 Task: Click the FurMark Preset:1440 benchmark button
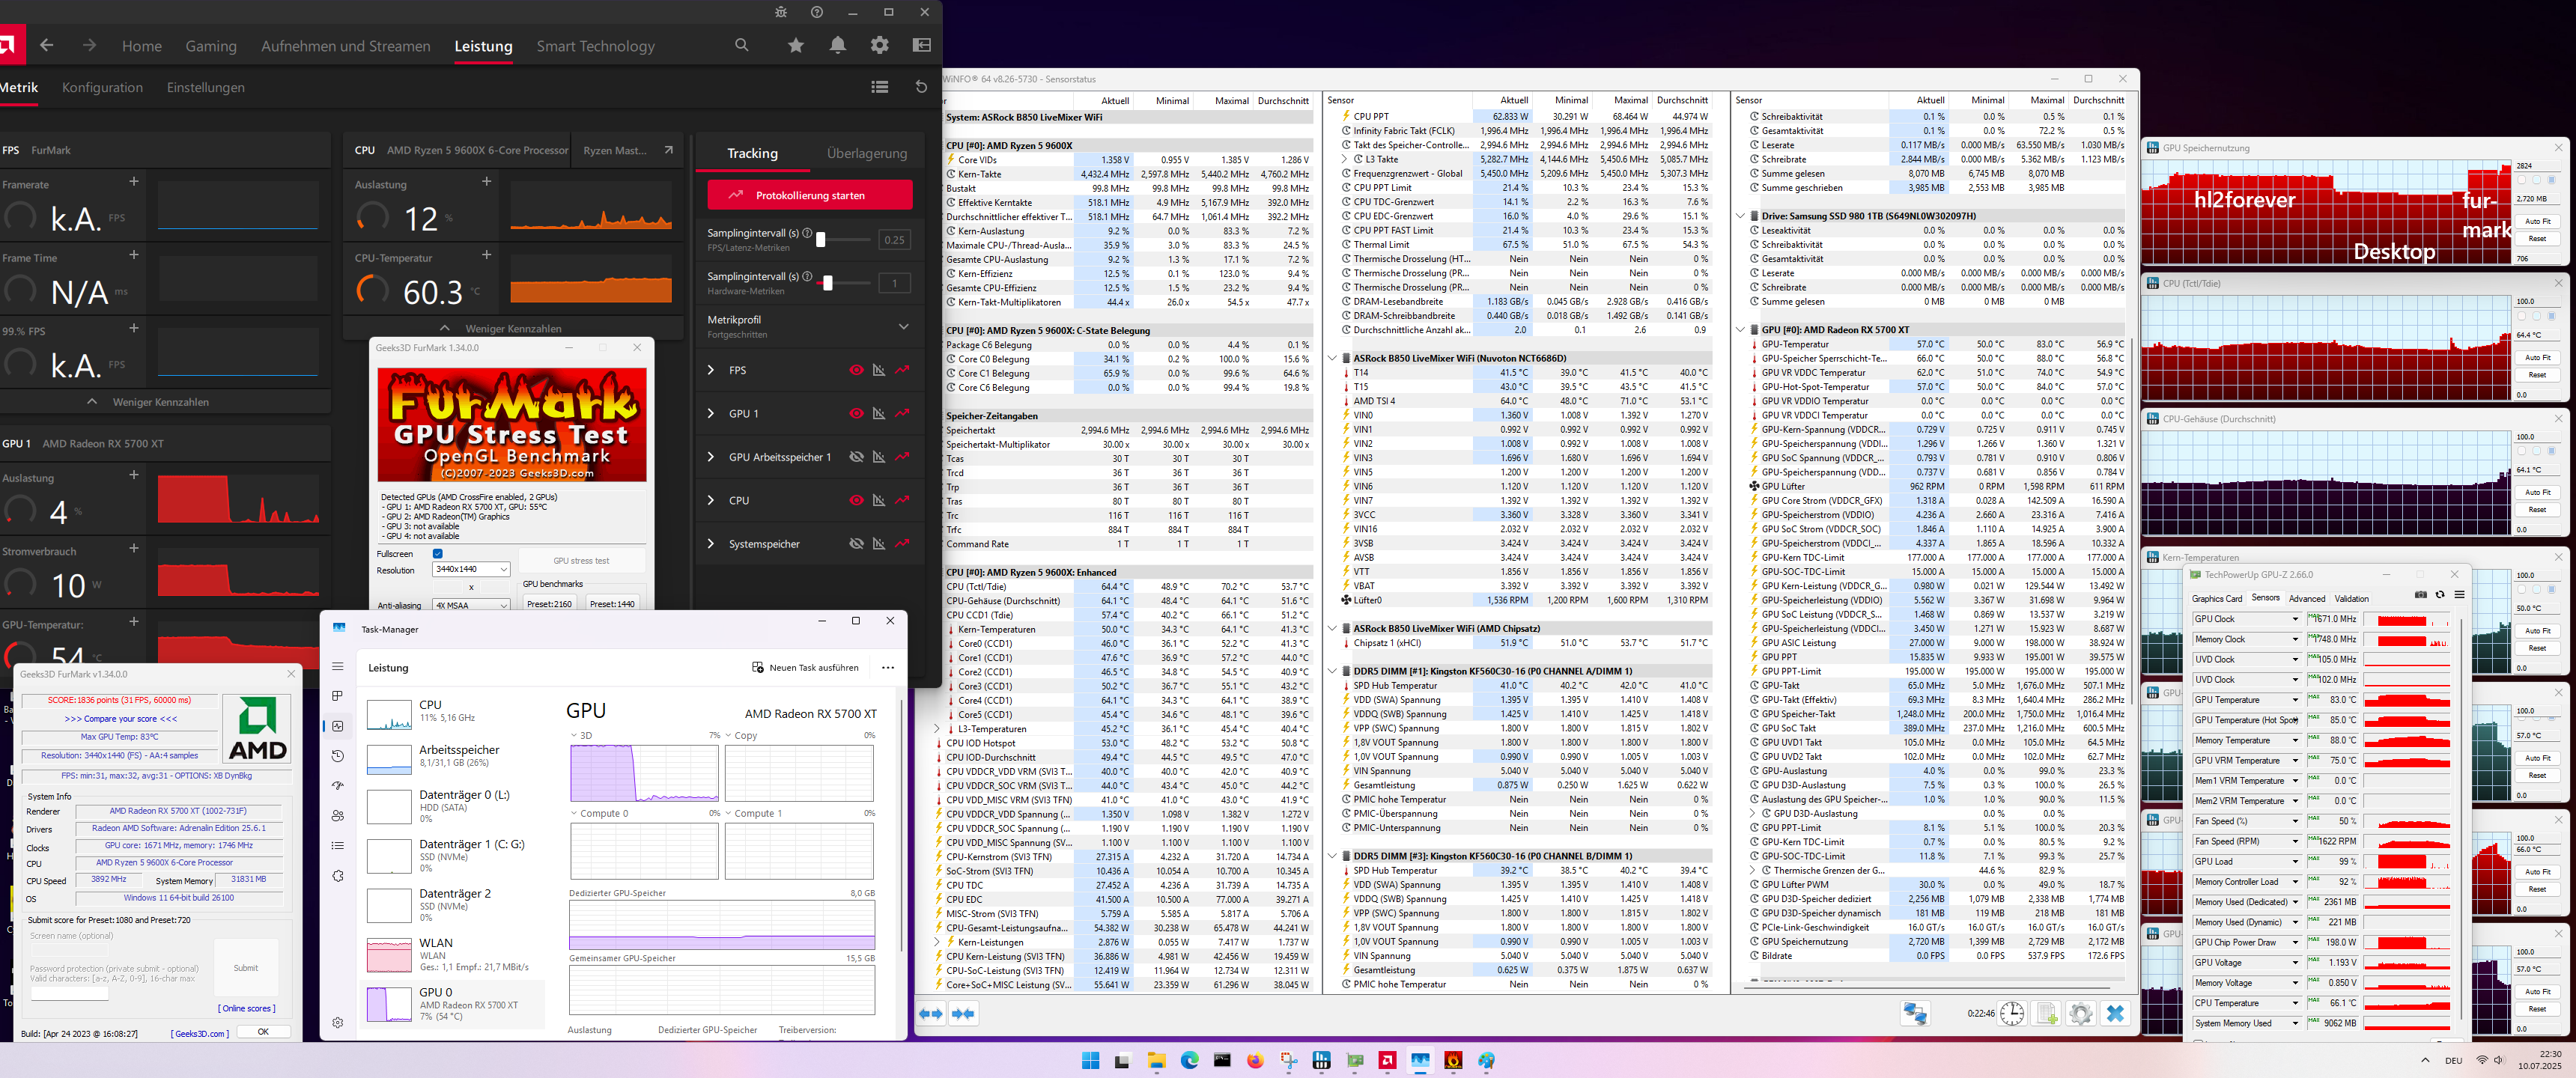(612, 603)
